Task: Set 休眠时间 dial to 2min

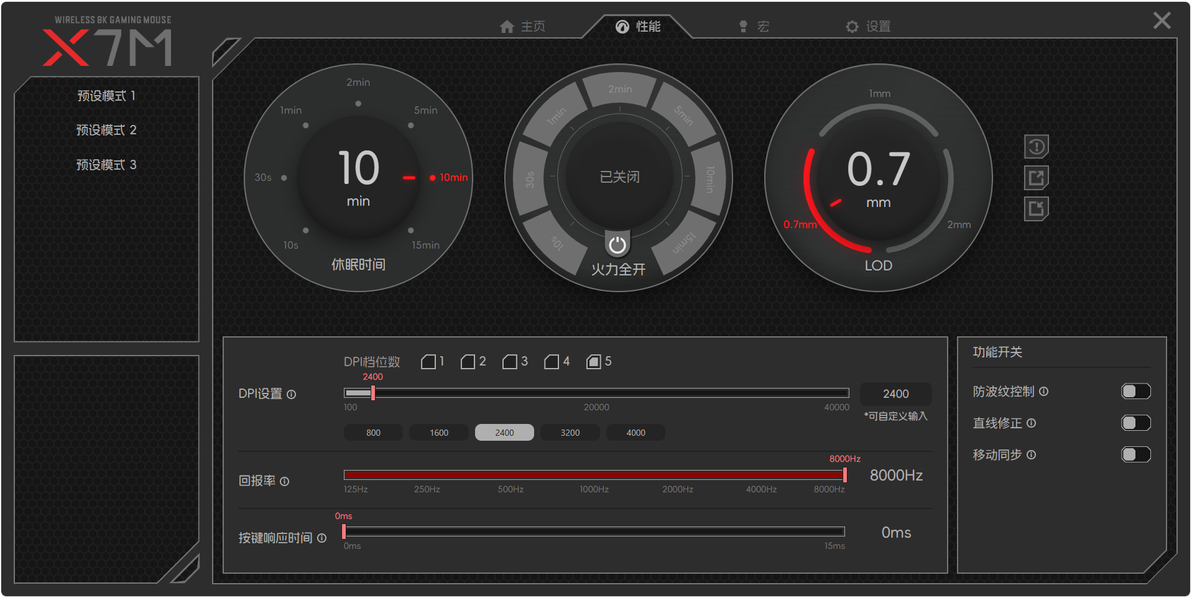Action: 358,82
